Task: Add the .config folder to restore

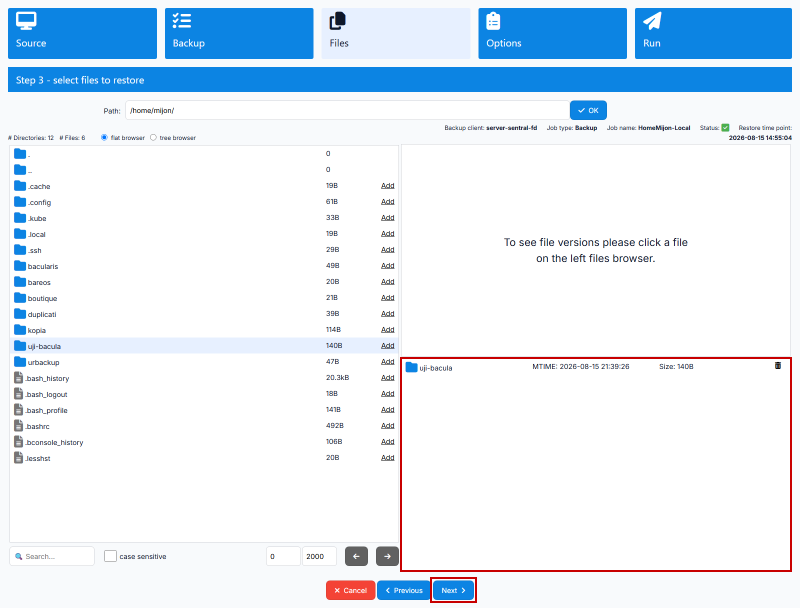Action: [x=388, y=201]
